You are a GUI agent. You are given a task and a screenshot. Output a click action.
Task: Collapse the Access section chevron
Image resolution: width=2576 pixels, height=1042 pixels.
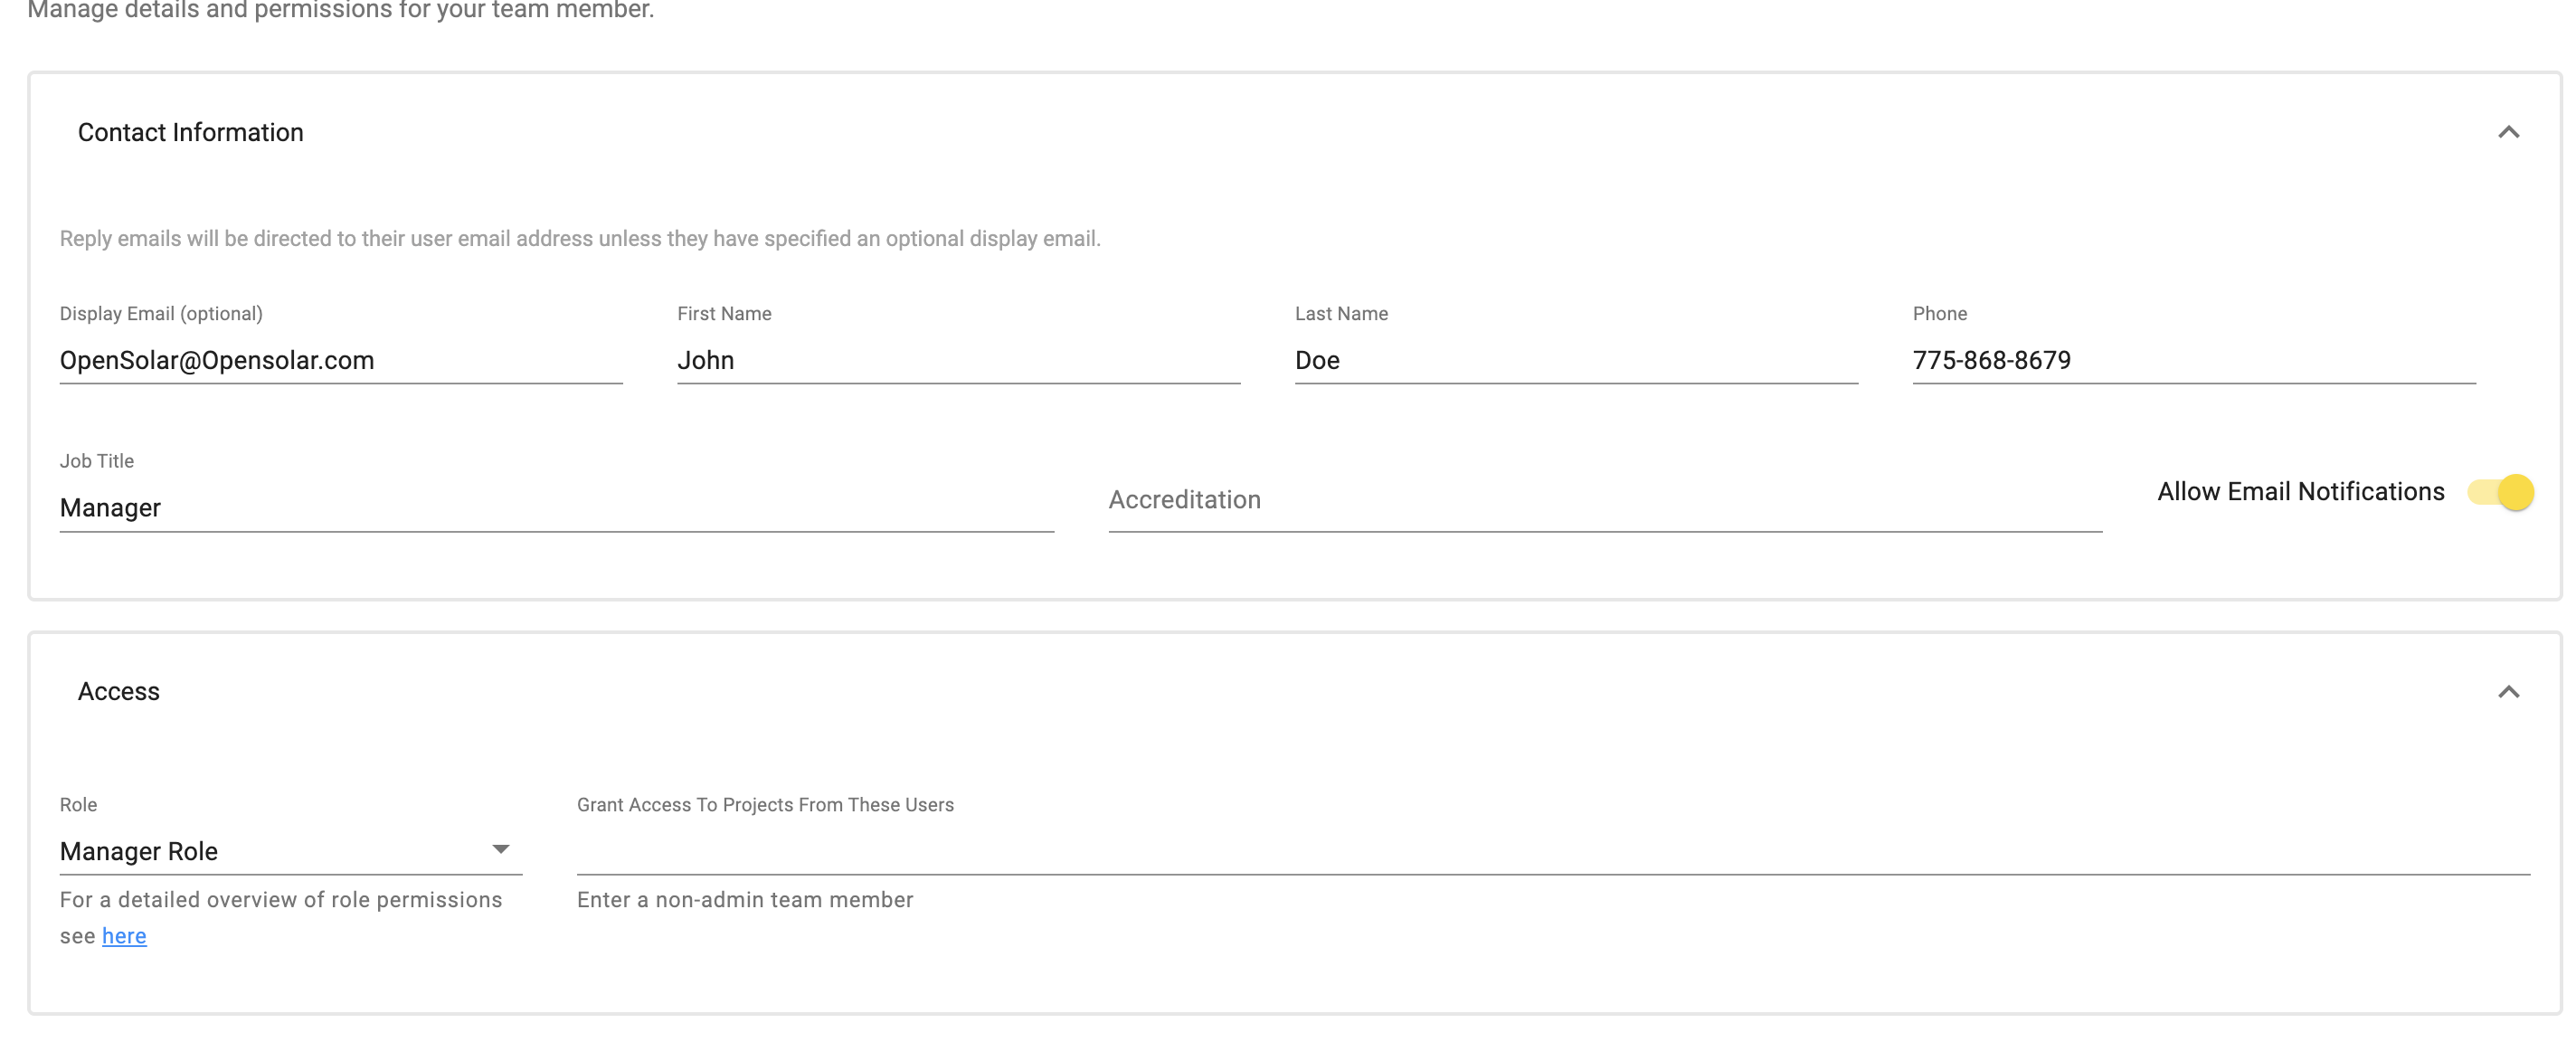[2508, 692]
